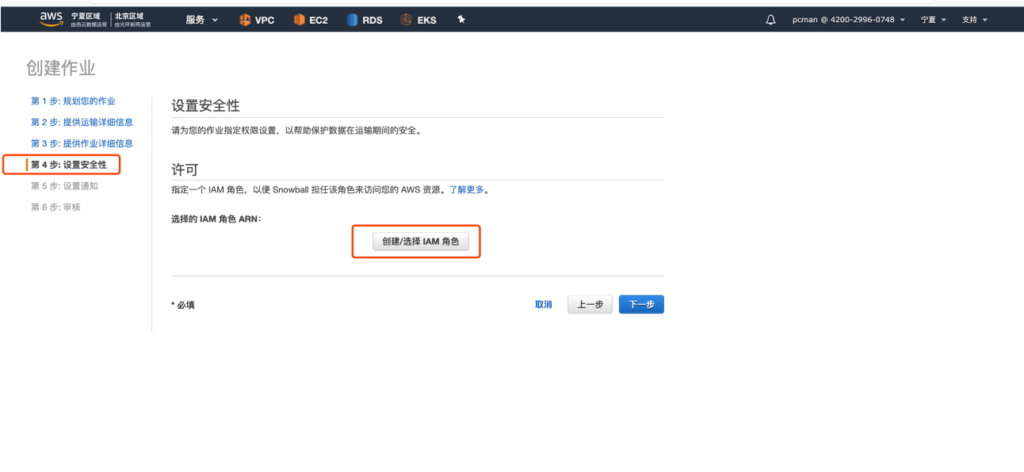Expand the 宁夏 region selector
Image resolution: width=1024 pixels, height=472 pixels.
[933, 19]
